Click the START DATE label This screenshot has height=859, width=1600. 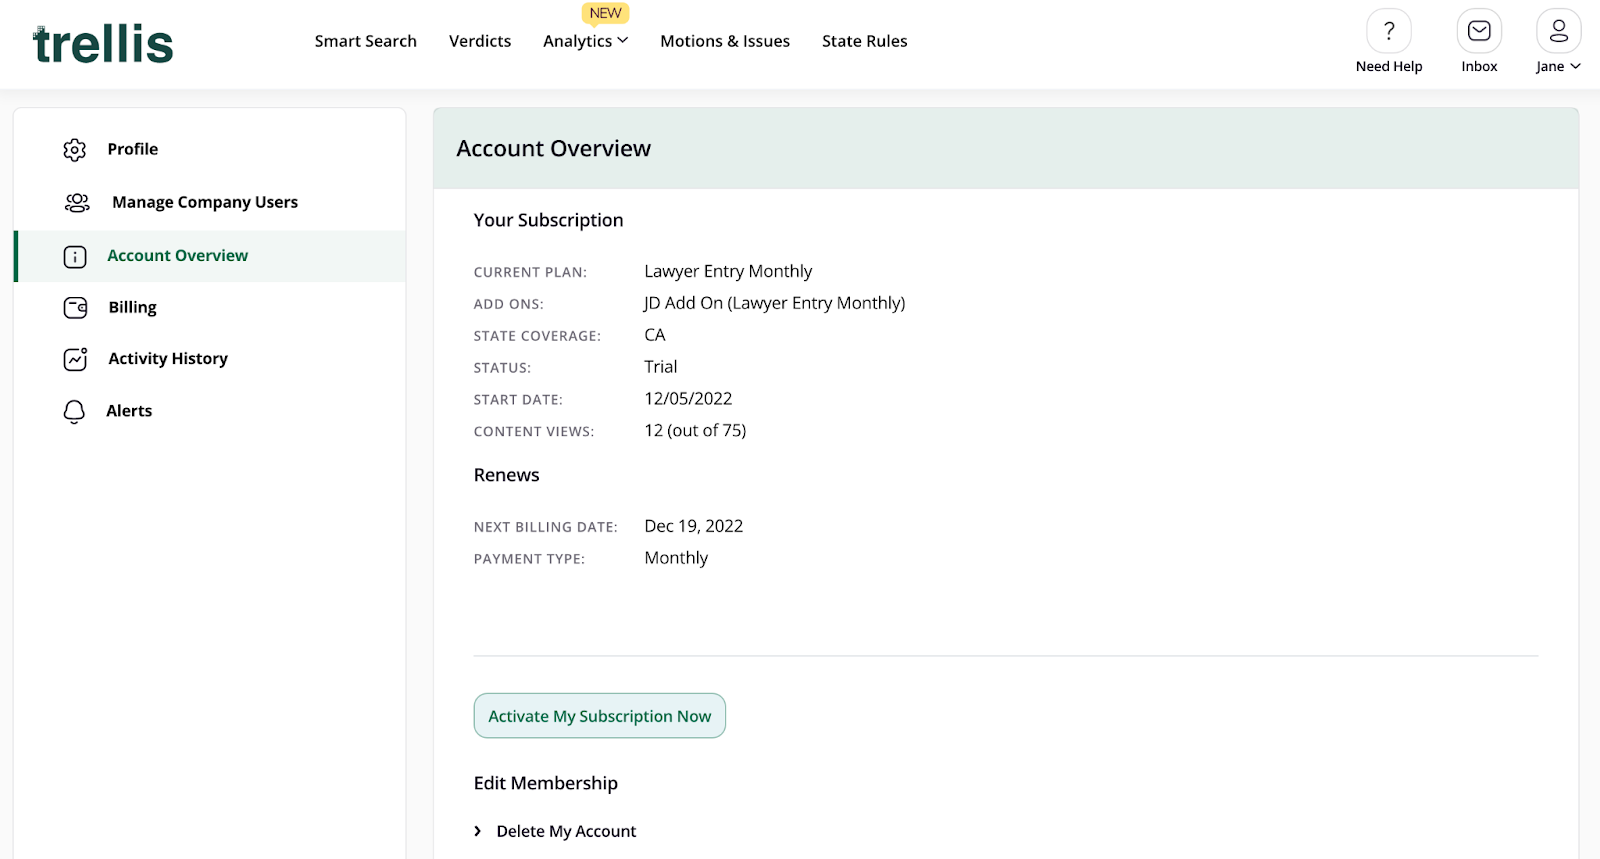click(518, 401)
